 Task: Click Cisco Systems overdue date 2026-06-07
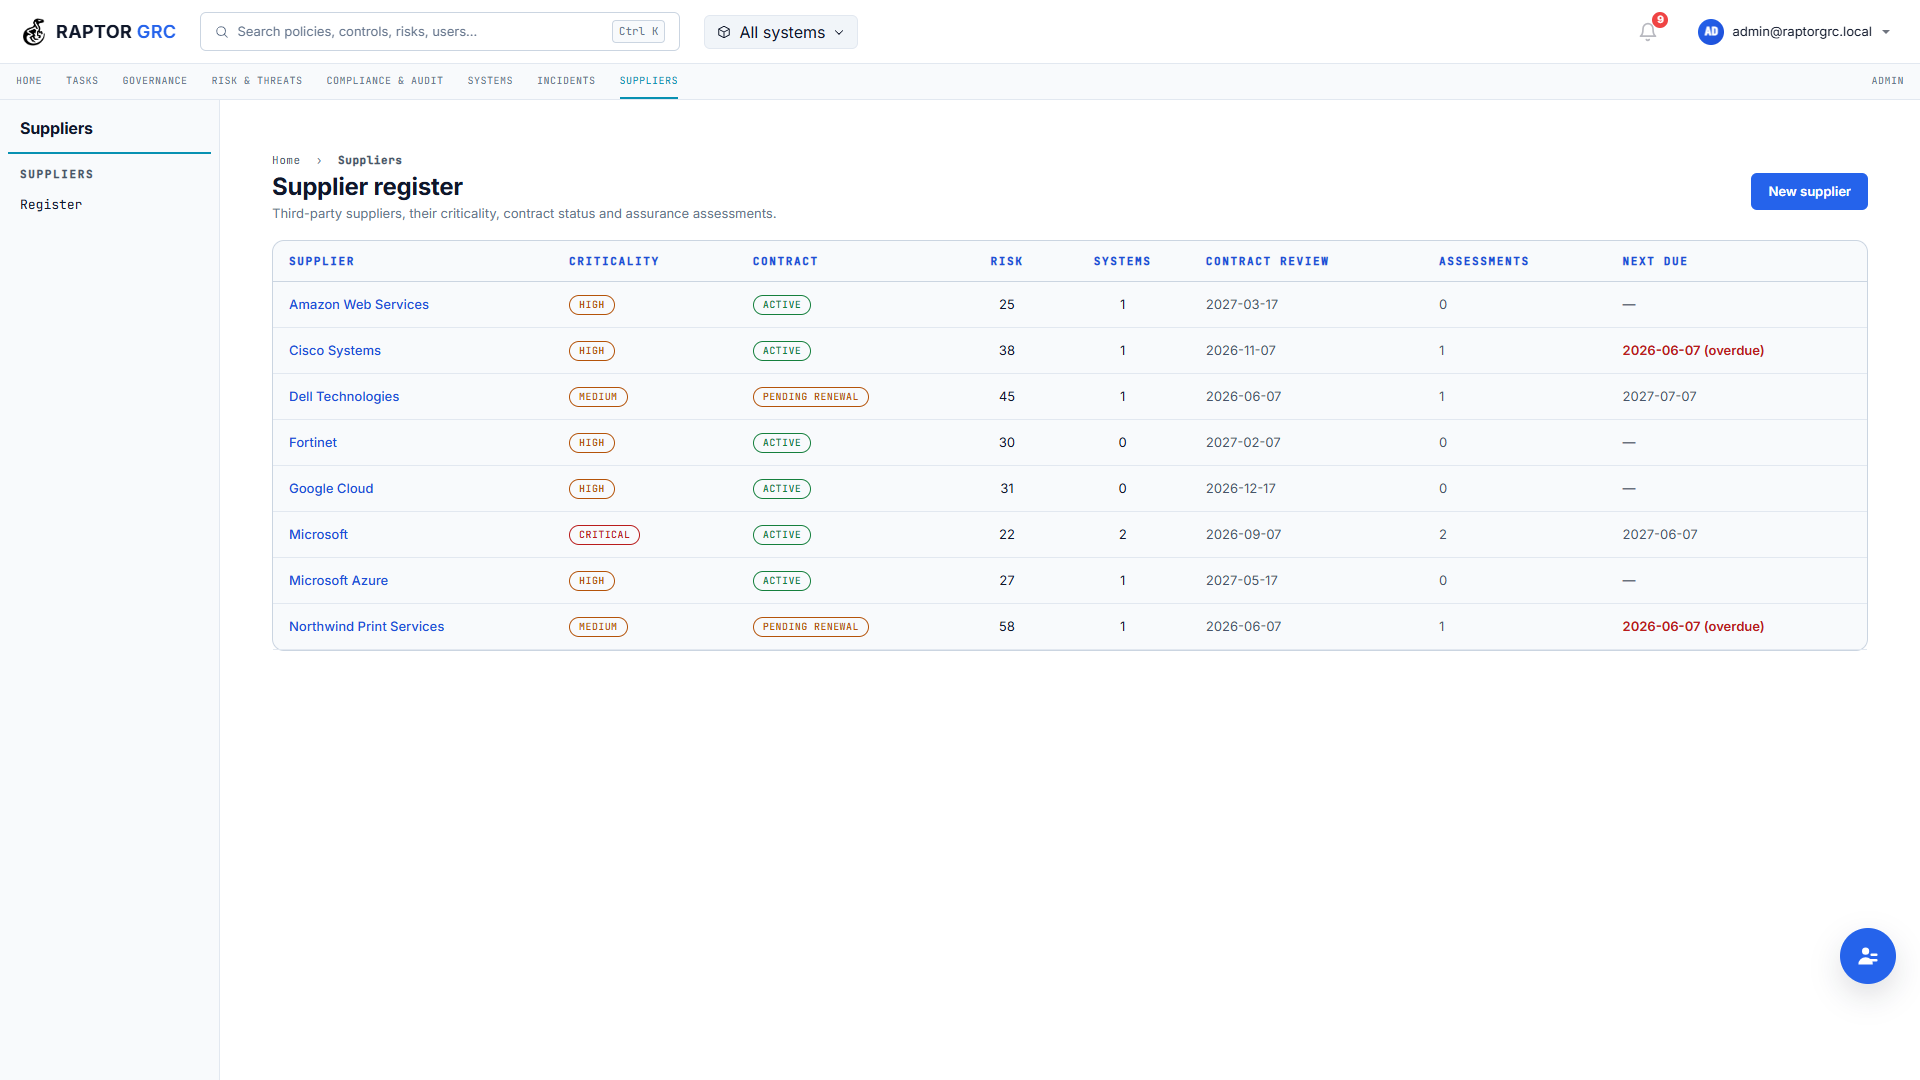coord(1693,351)
